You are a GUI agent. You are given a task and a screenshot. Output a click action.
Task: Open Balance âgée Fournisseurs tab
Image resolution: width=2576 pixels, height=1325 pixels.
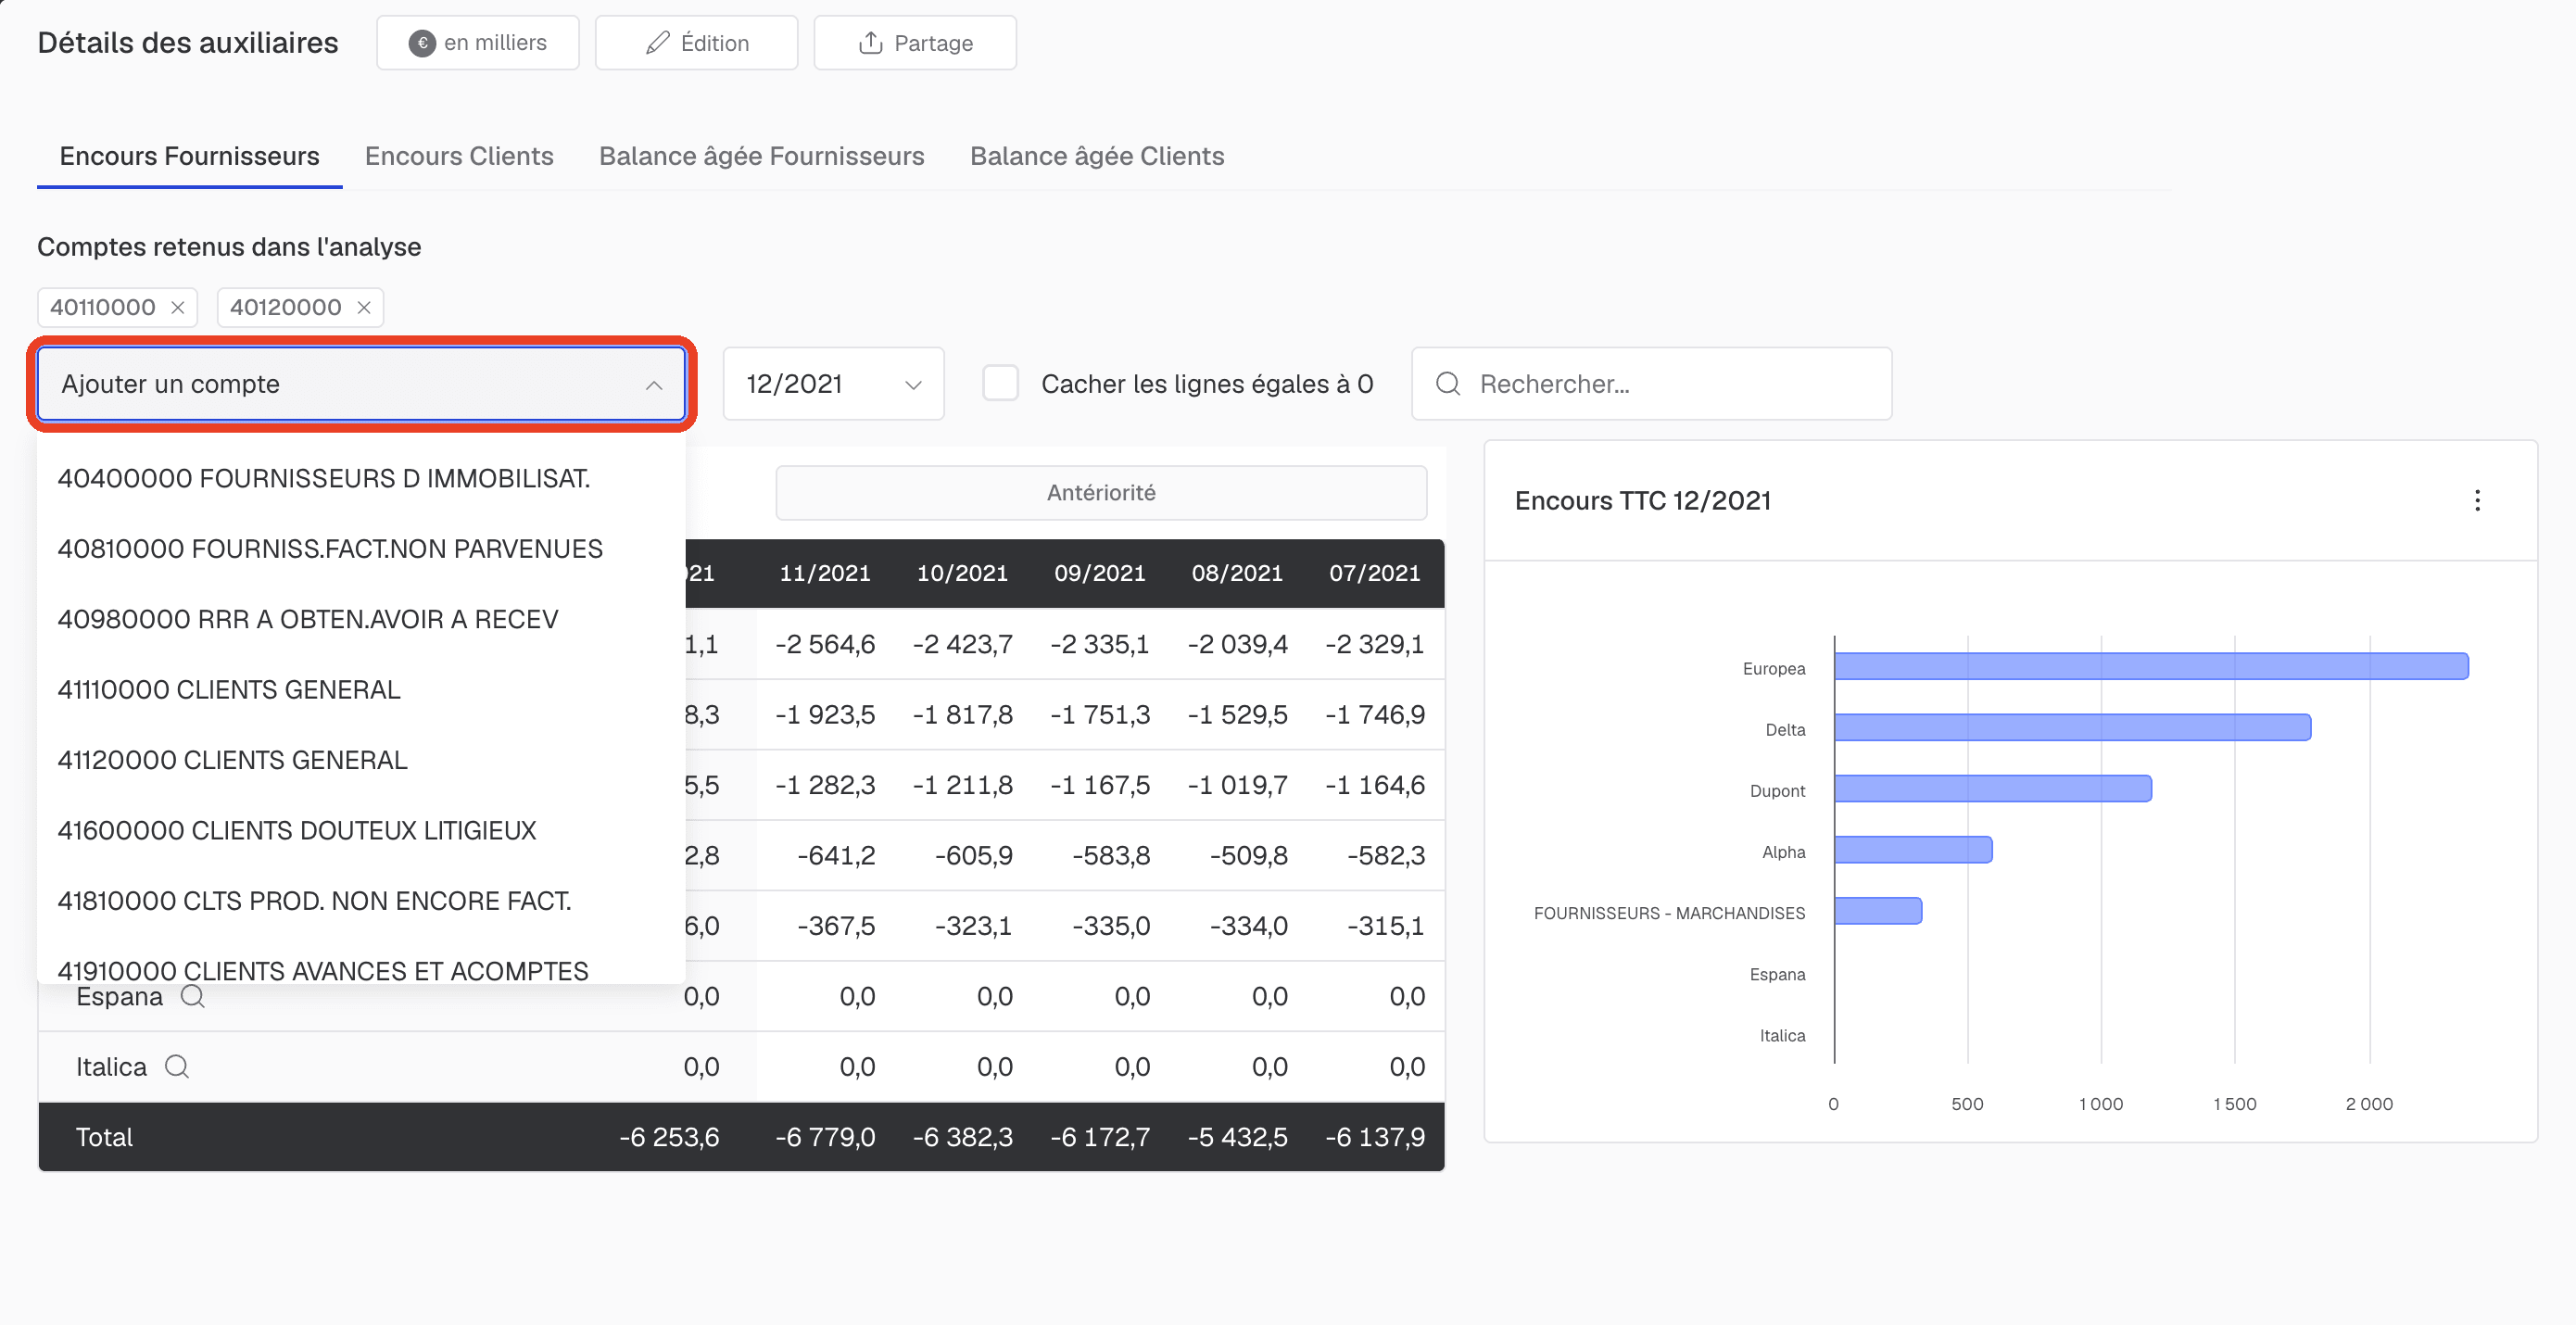(761, 156)
